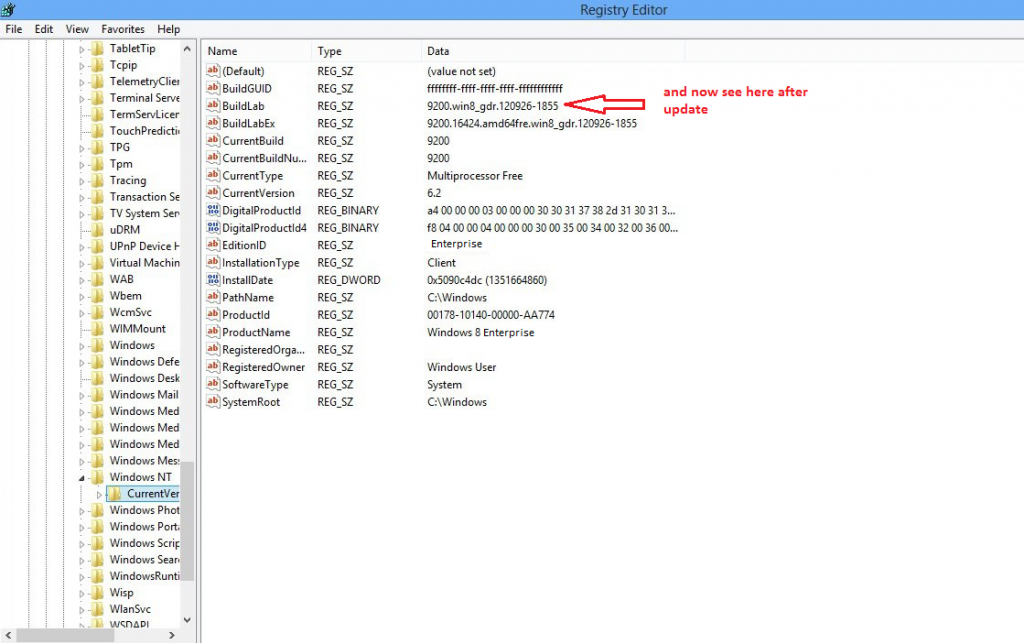Click the Registry Editor title bar icon
This screenshot has height=643, width=1024.
tap(8, 10)
